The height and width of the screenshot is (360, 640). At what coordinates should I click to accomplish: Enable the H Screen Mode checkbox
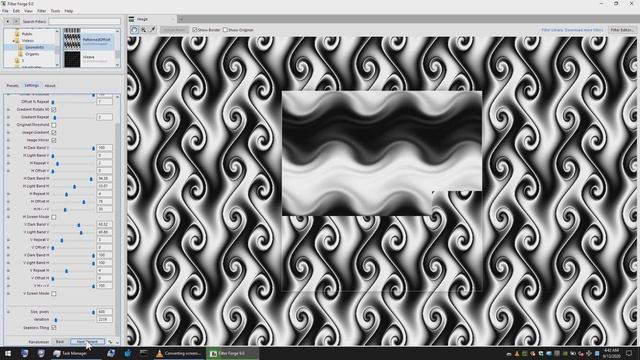(x=53, y=217)
